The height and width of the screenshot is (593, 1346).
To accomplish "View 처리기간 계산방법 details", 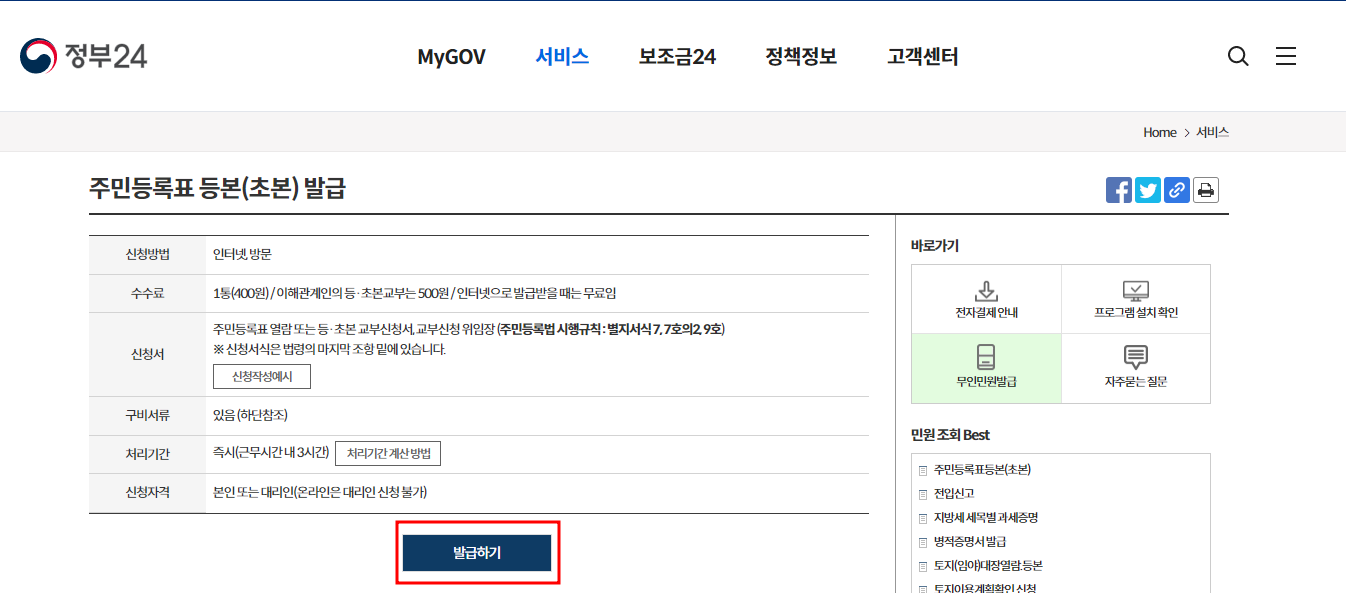I will tap(390, 453).
